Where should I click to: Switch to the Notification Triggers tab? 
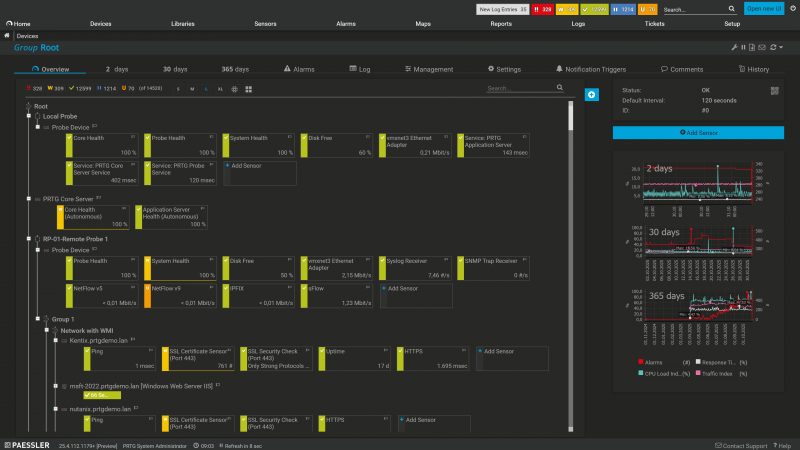tap(591, 69)
